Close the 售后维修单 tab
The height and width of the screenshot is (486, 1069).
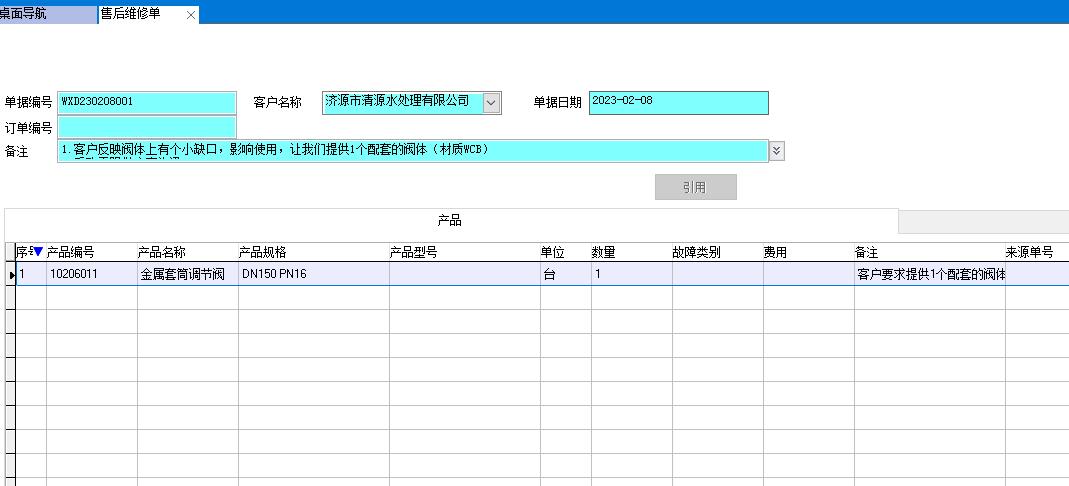191,15
